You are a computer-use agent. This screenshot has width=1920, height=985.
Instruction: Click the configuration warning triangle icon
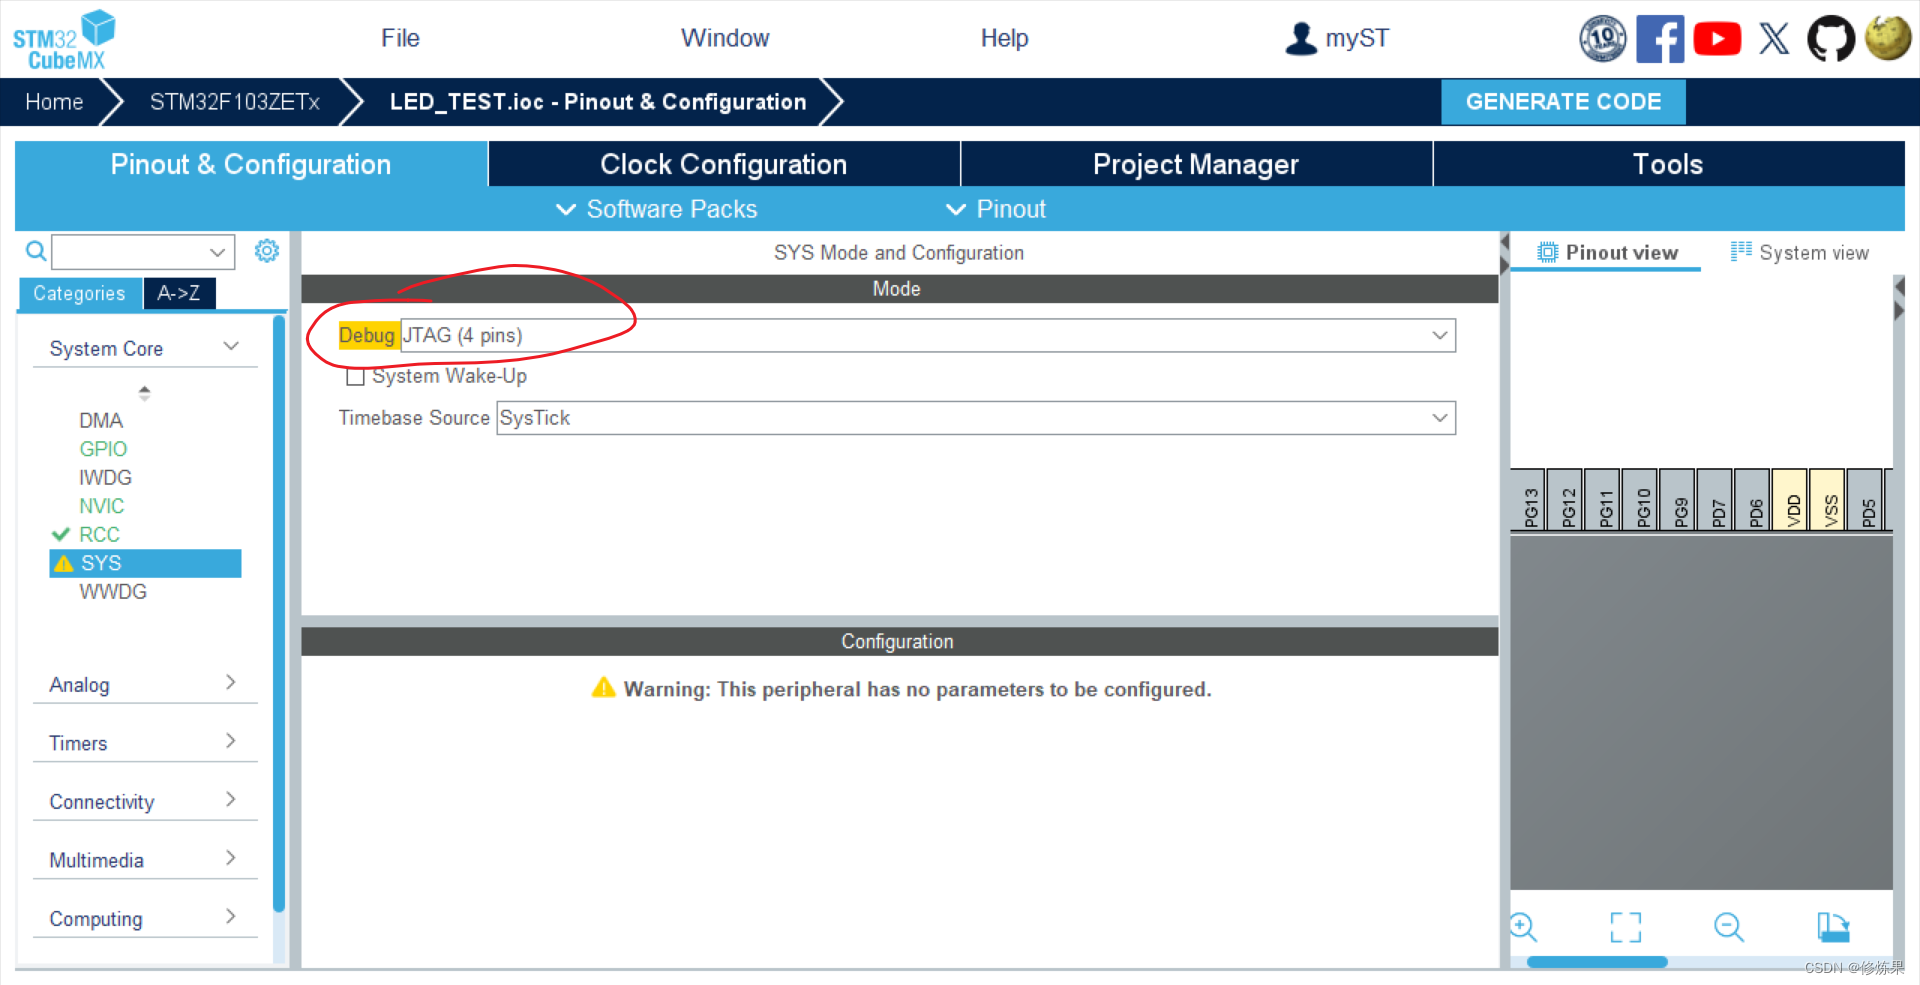(604, 687)
